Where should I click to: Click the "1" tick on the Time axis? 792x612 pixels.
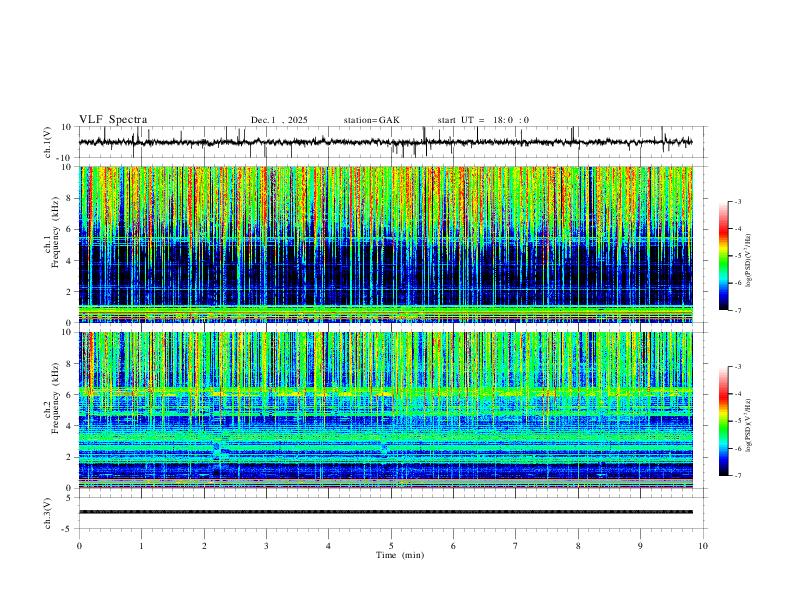click(141, 546)
